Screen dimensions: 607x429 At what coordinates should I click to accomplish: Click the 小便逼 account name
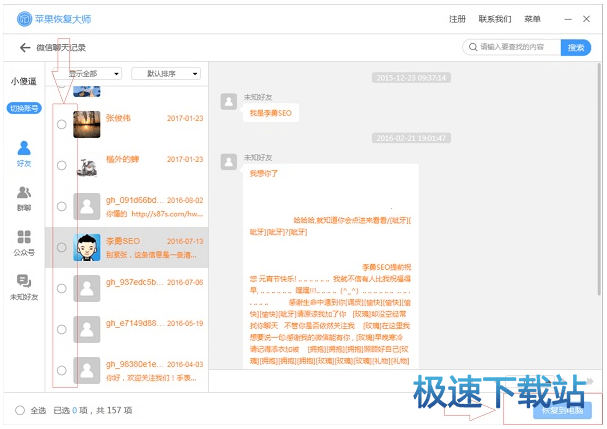tap(24, 81)
